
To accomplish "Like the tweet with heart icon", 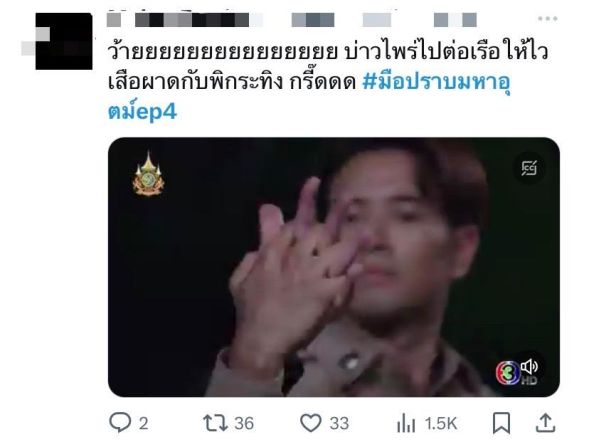I will [311, 423].
